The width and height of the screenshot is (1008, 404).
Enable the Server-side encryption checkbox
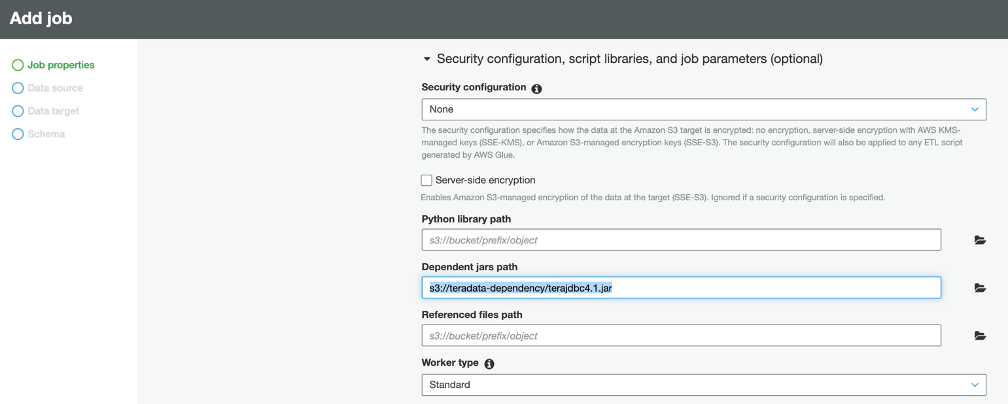click(427, 180)
